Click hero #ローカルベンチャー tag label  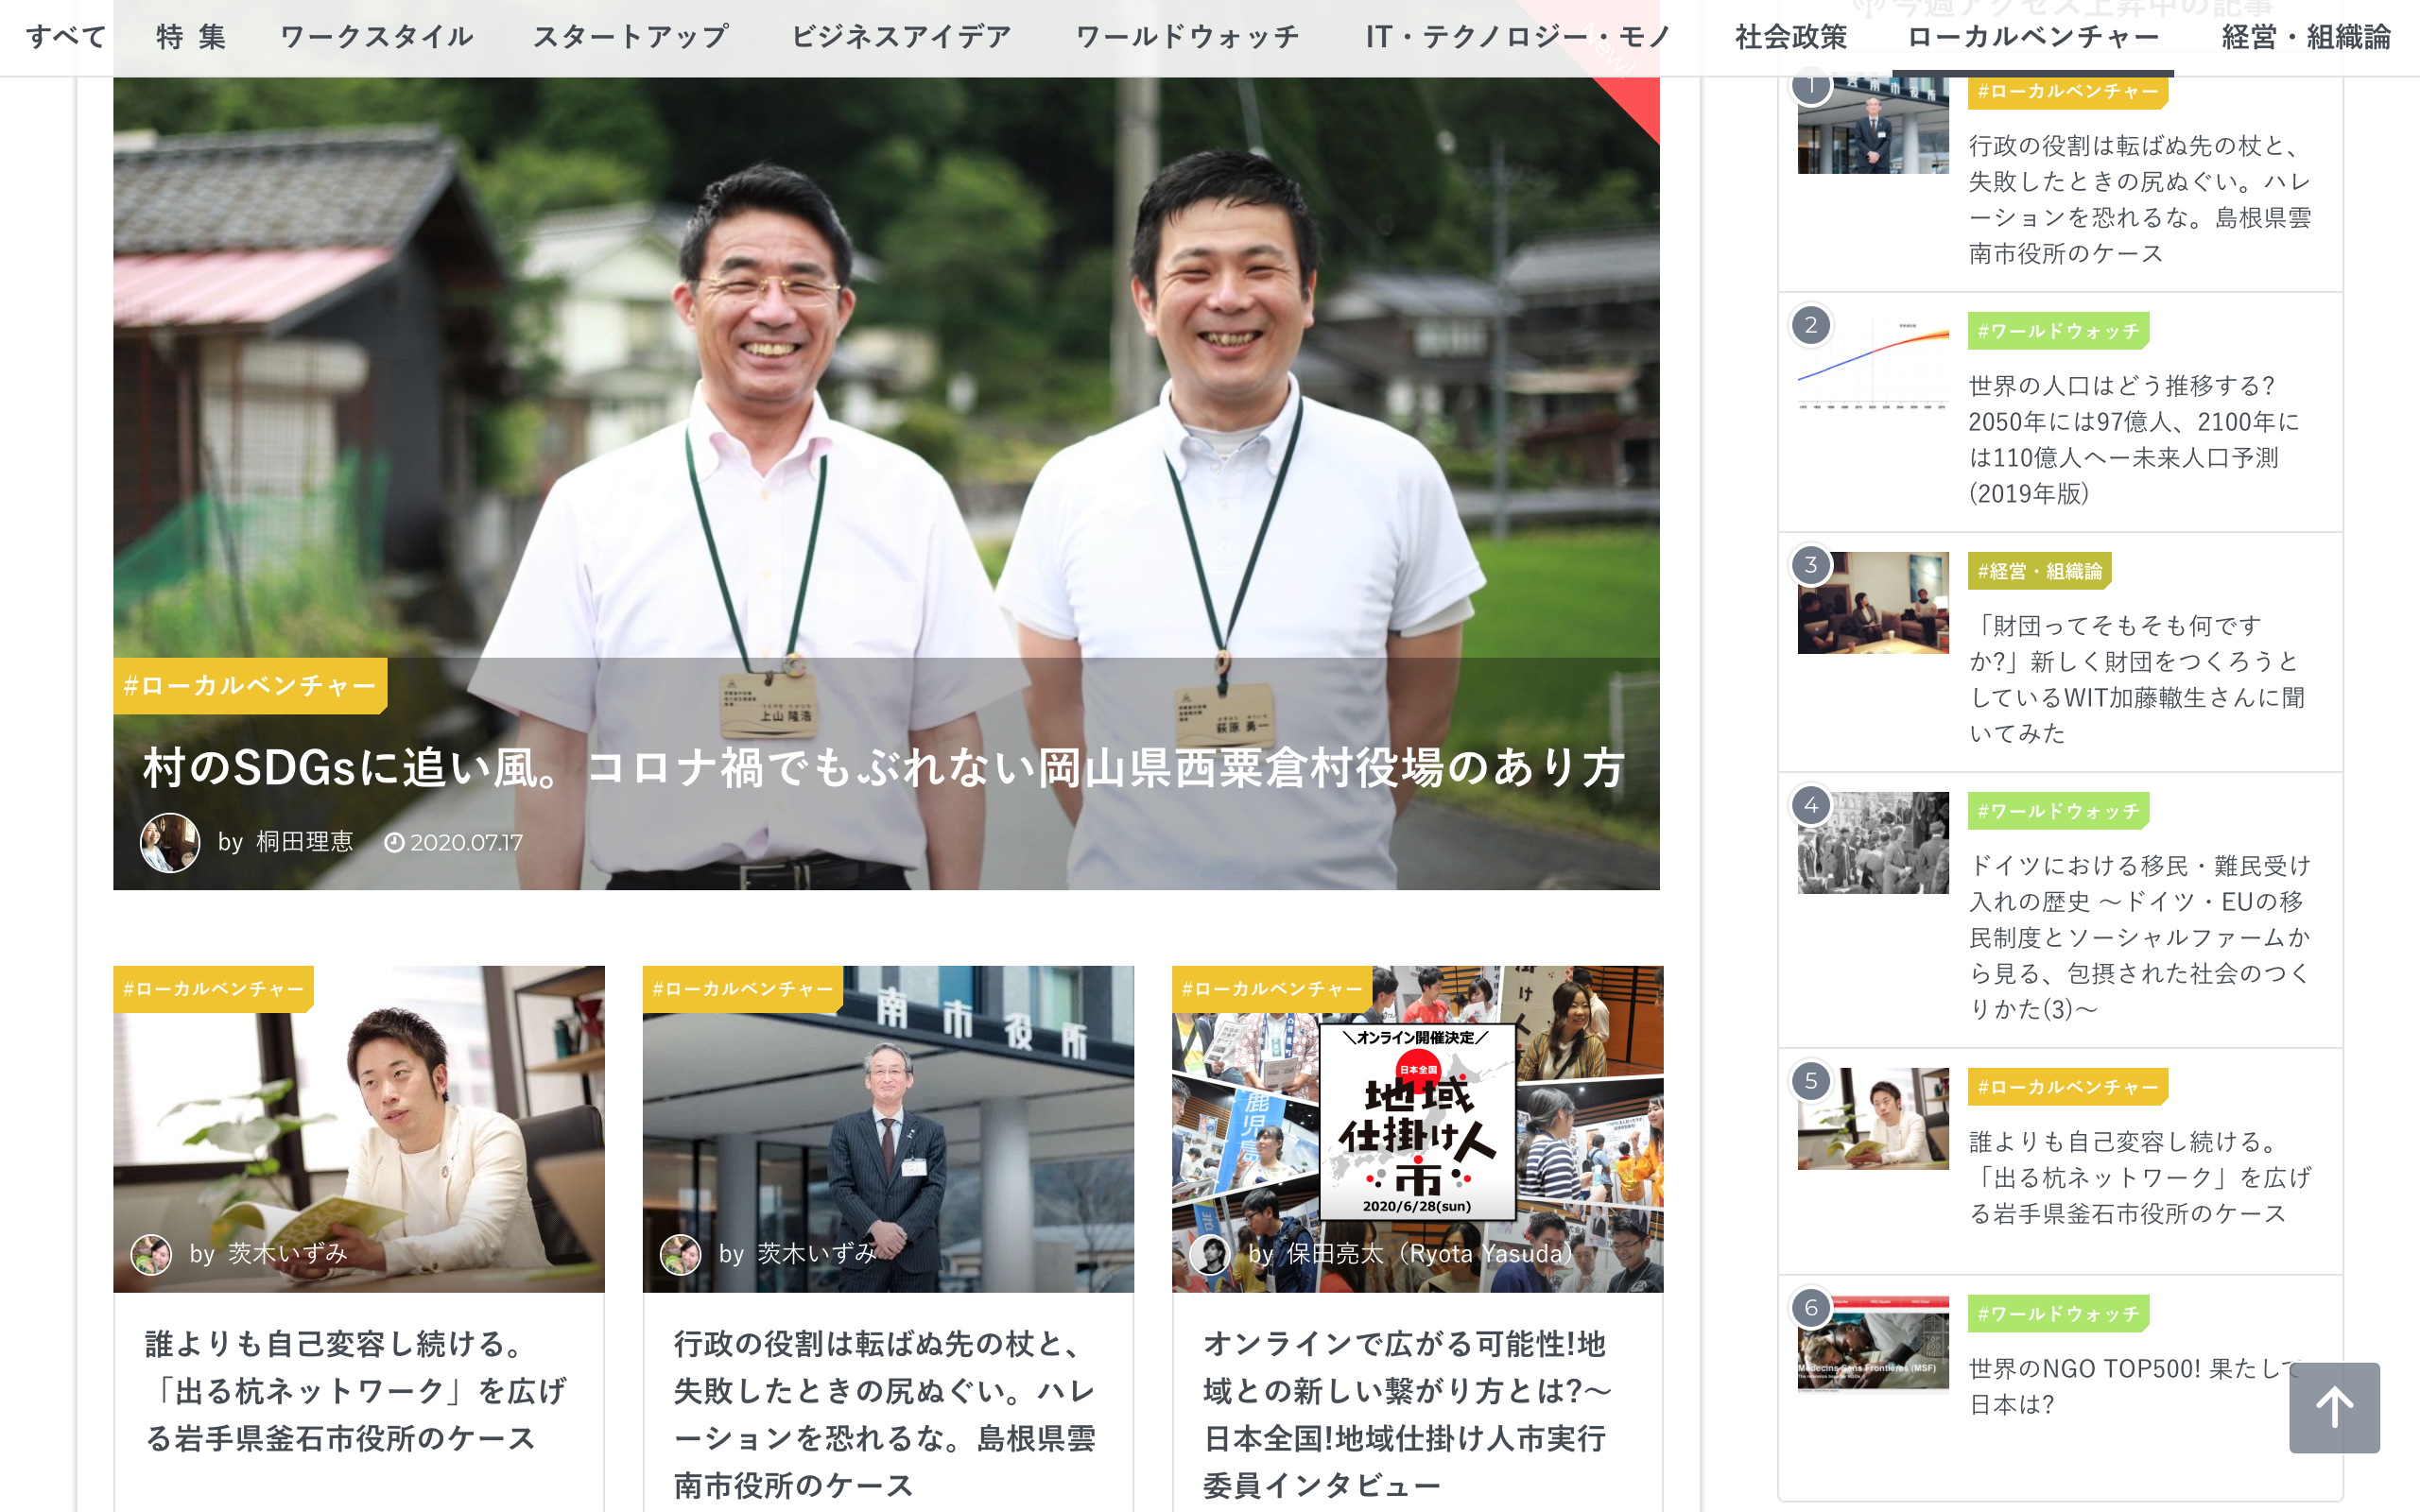[x=250, y=686]
